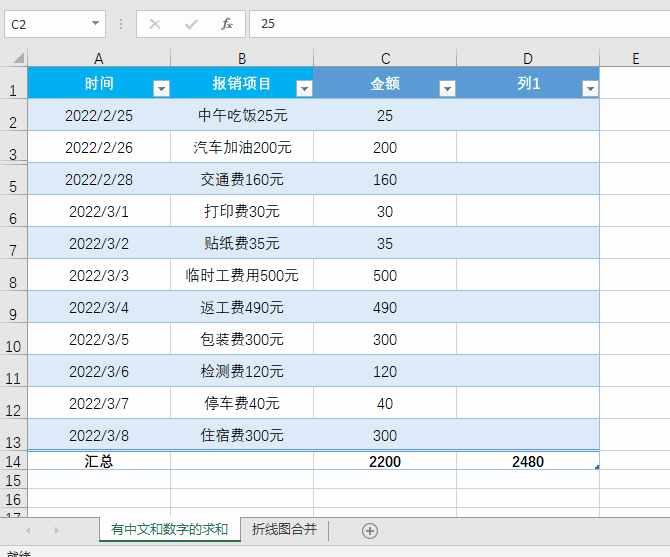
Task: Open the Name Box dropdown arrow
Action: (95, 23)
